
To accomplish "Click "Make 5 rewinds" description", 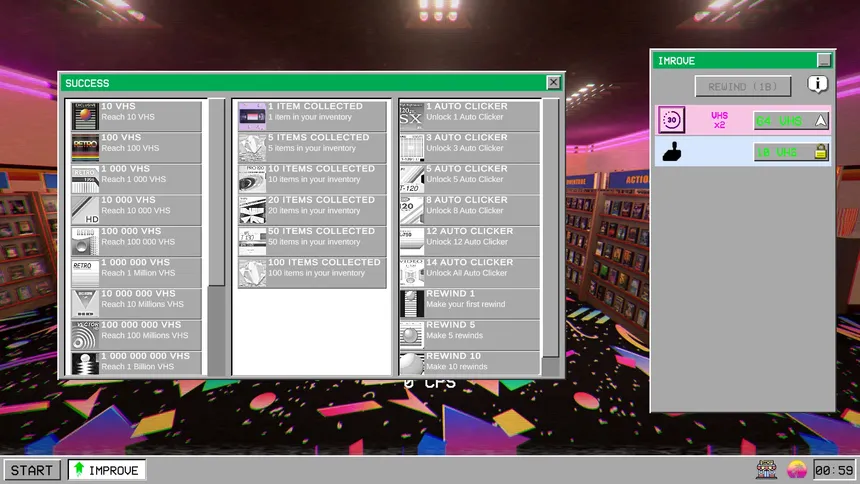I will (x=455, y=335).
